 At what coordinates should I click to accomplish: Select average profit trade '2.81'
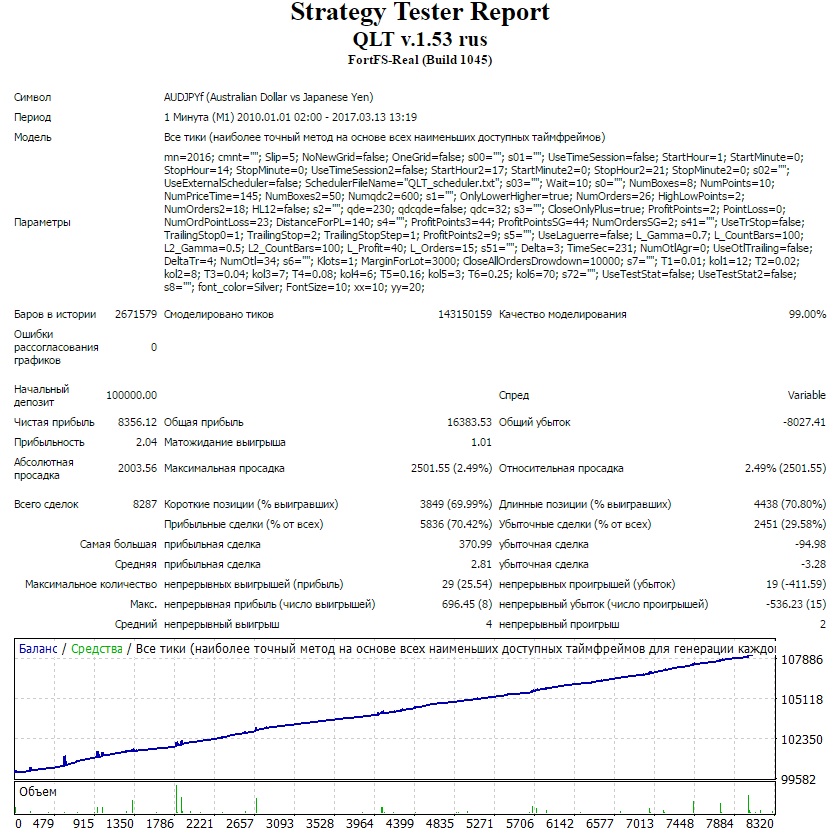[481, 564]
